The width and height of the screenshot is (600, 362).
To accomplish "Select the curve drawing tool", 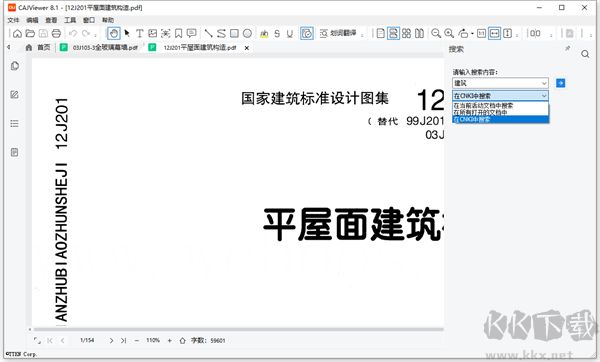I will [x=221, y=34].
